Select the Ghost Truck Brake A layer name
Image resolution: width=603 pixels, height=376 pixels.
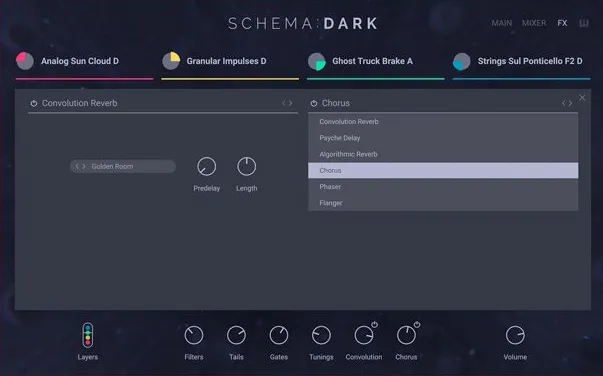pyautogui.click(x=372, y=61)
